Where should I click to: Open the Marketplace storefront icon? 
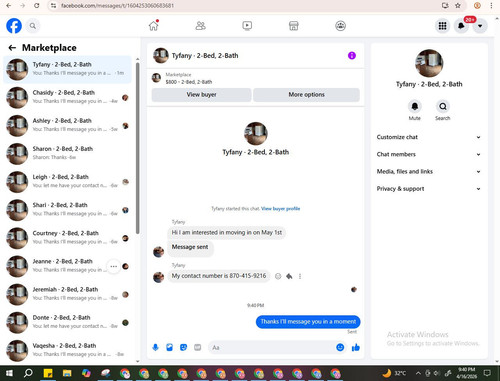[294, 26]
